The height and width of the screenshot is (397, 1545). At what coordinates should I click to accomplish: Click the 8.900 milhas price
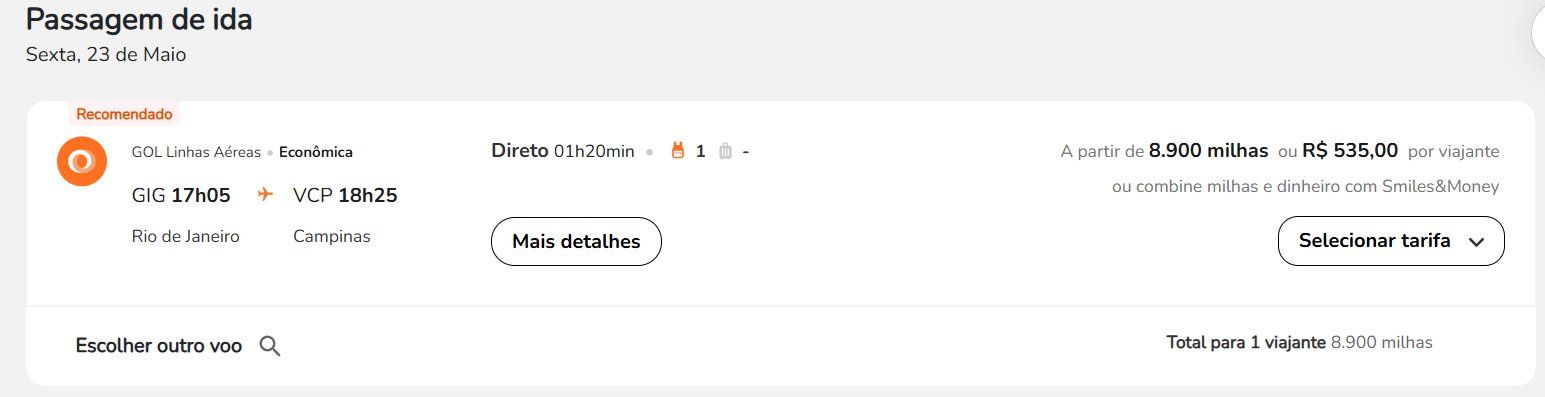1208,151
